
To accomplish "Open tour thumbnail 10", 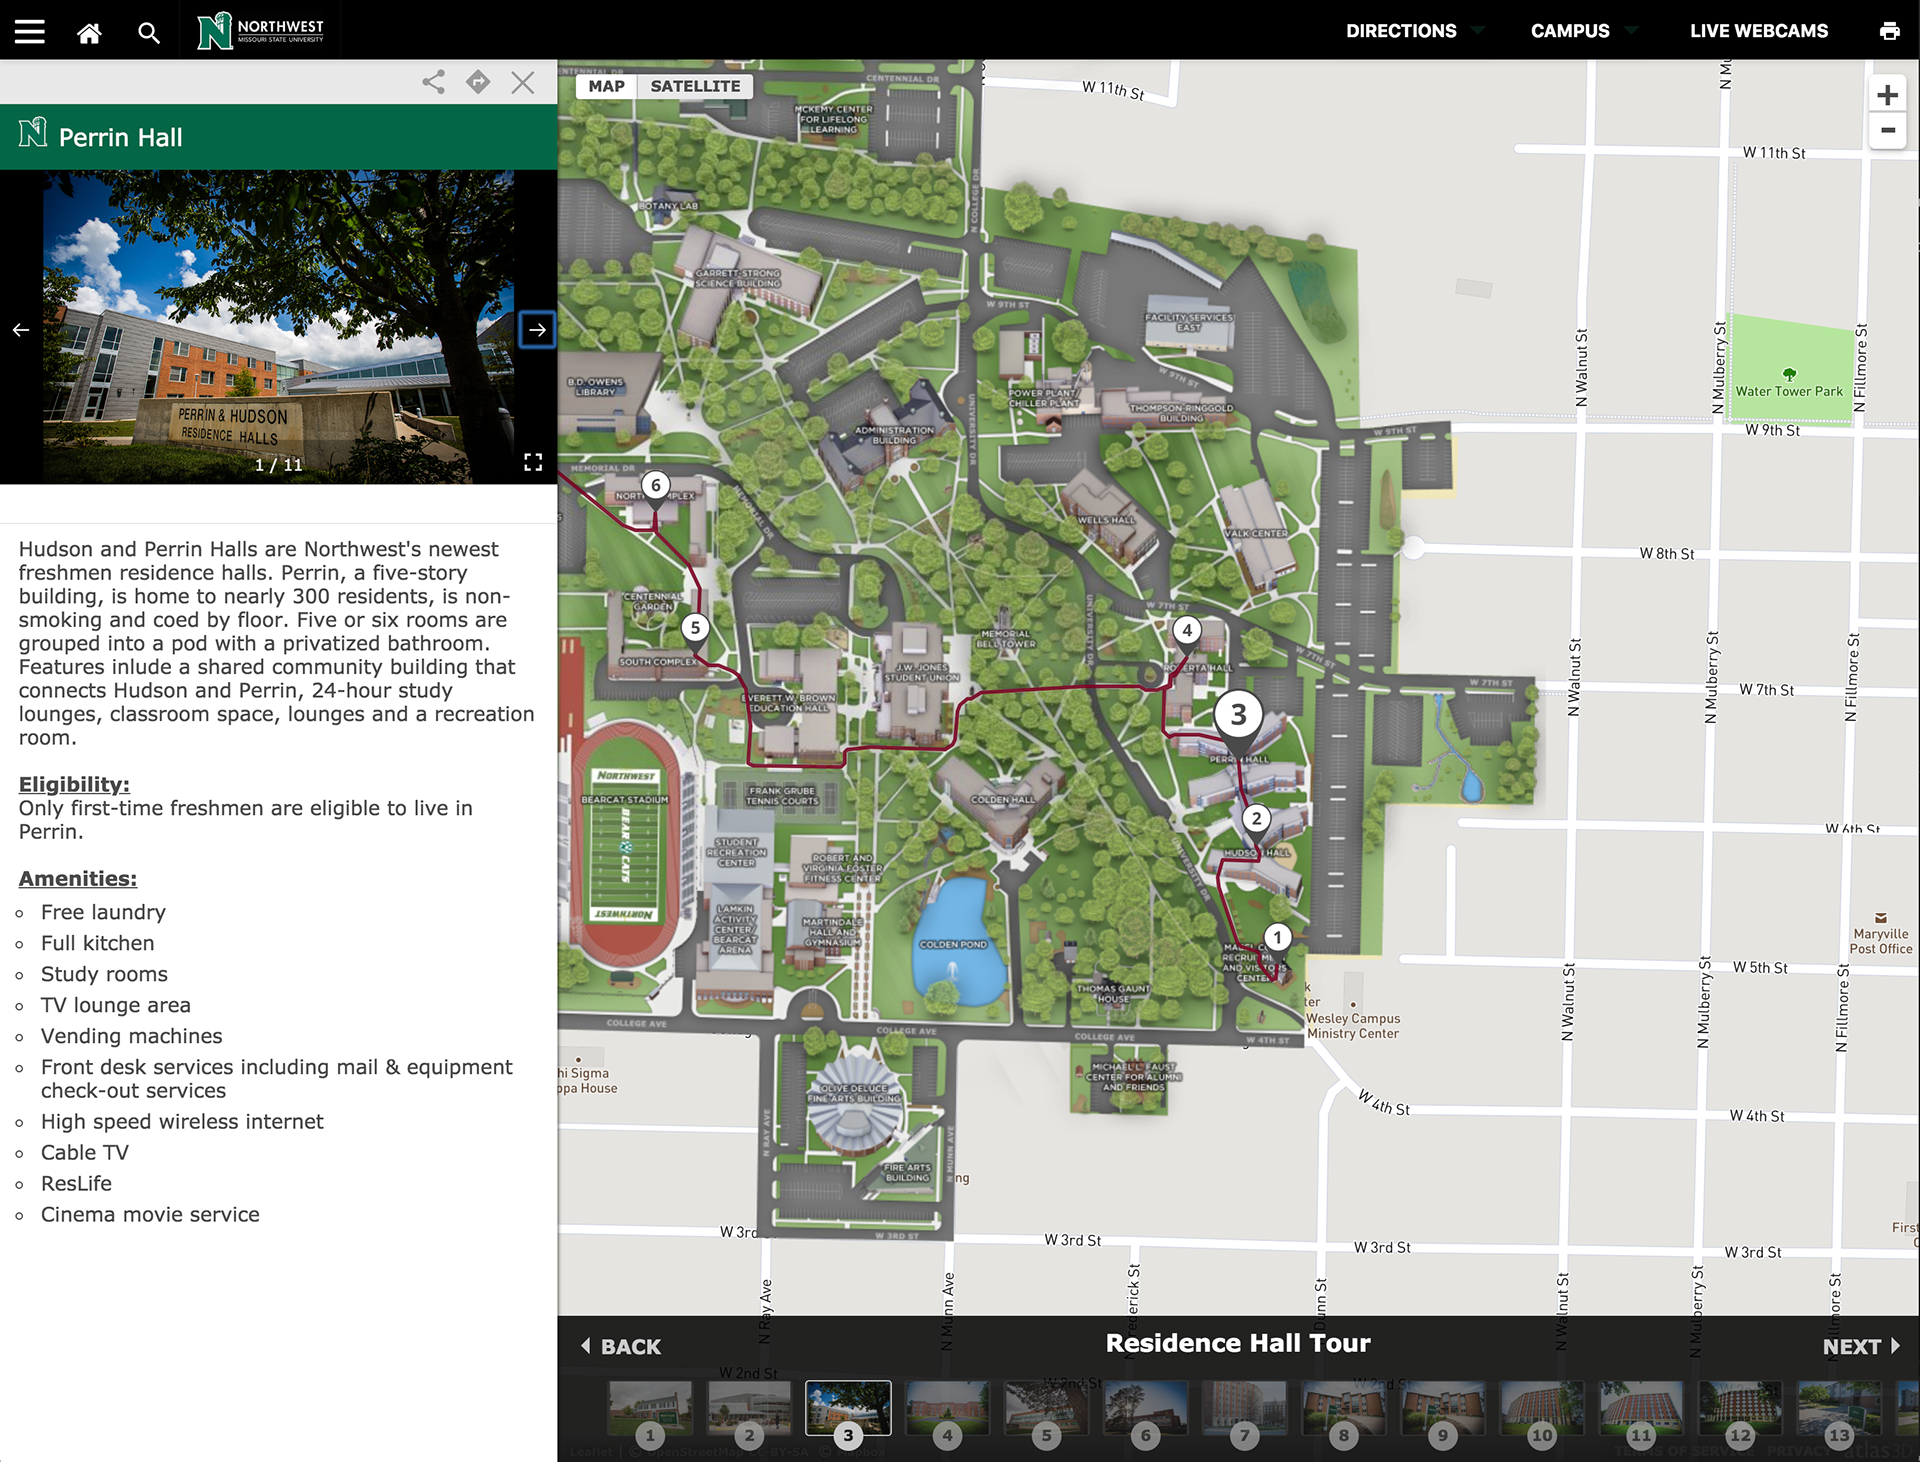I will click(x=1541, y=1411).
